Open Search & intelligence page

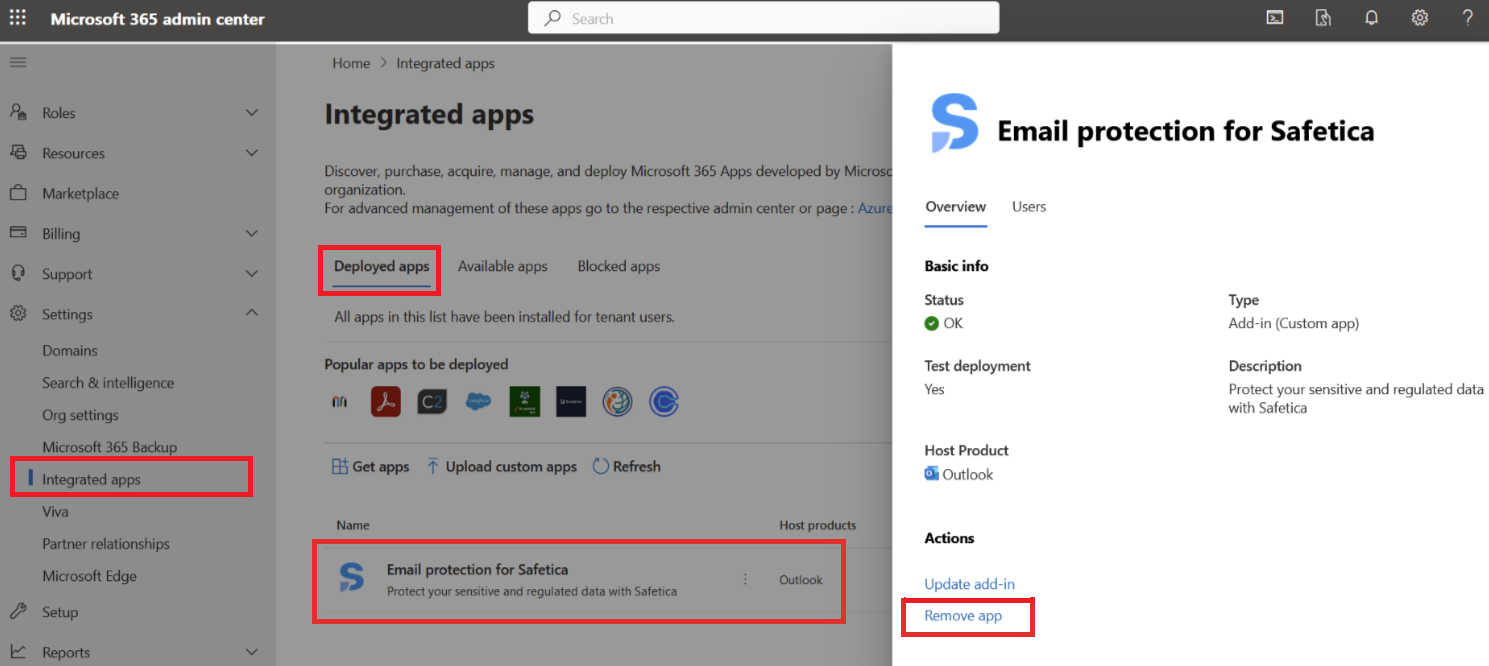pyautogui.click(x=108, y=383)
